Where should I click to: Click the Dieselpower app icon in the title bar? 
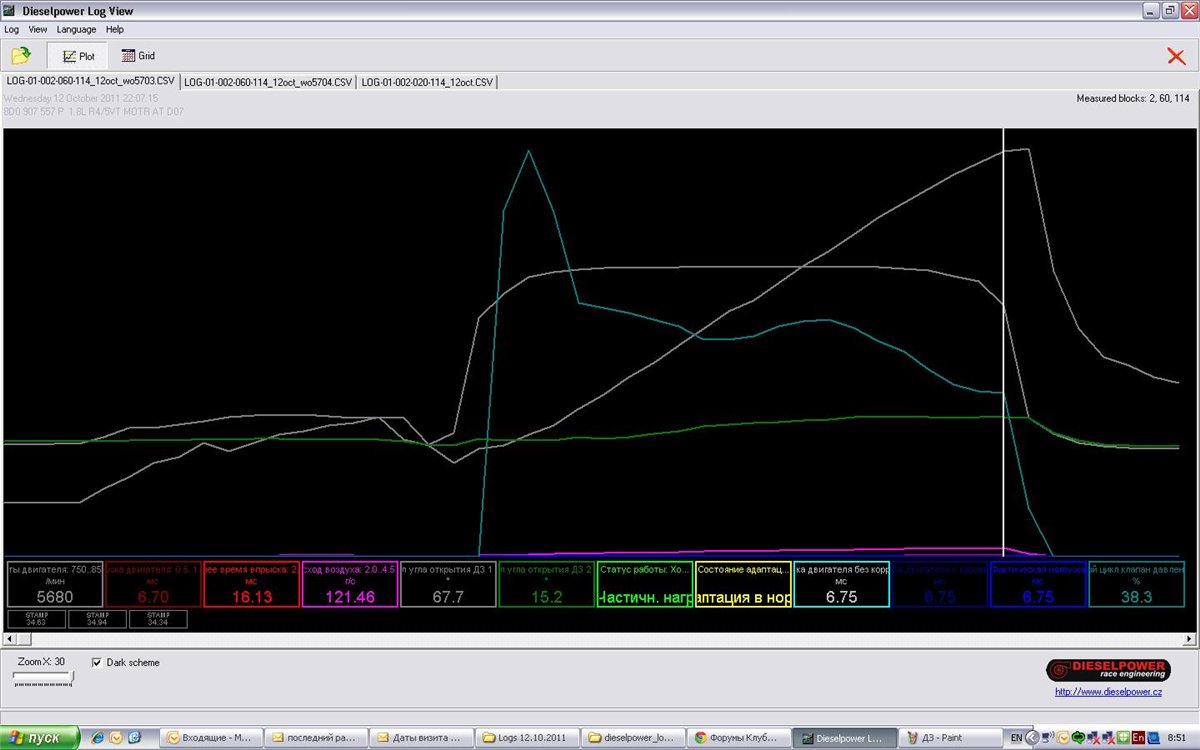[x=11, y=11]
